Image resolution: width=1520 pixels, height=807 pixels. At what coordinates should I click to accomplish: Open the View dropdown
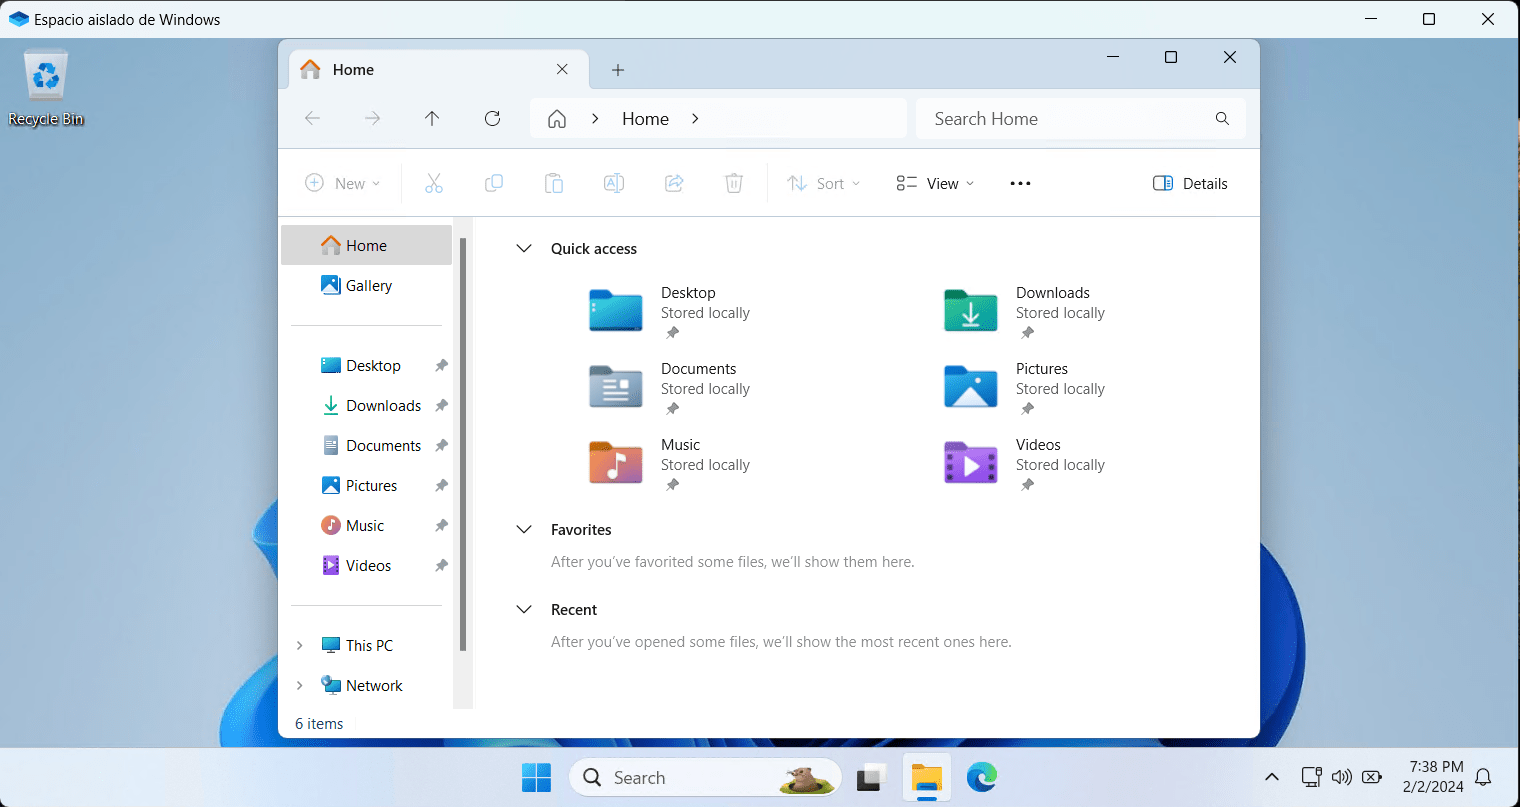point(933,183)
